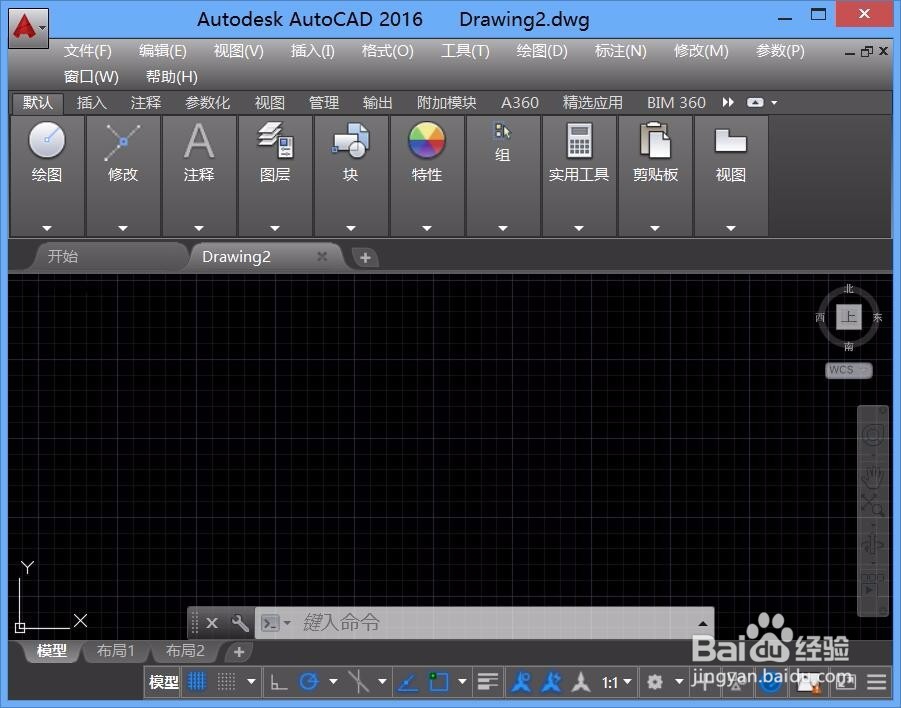Click the 模型 model space button in status bar
The height and width of the screenshot is (708, 901).
click(164, 682)
